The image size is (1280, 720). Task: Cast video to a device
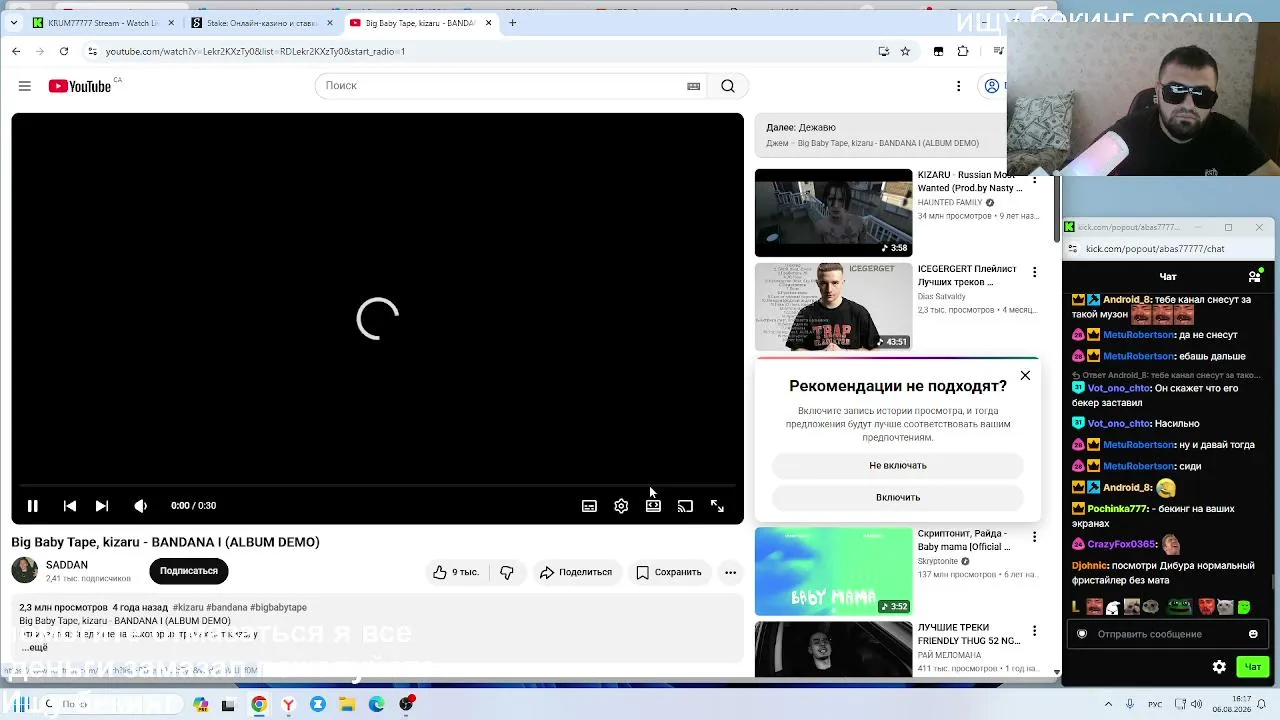tap(685, 506)
